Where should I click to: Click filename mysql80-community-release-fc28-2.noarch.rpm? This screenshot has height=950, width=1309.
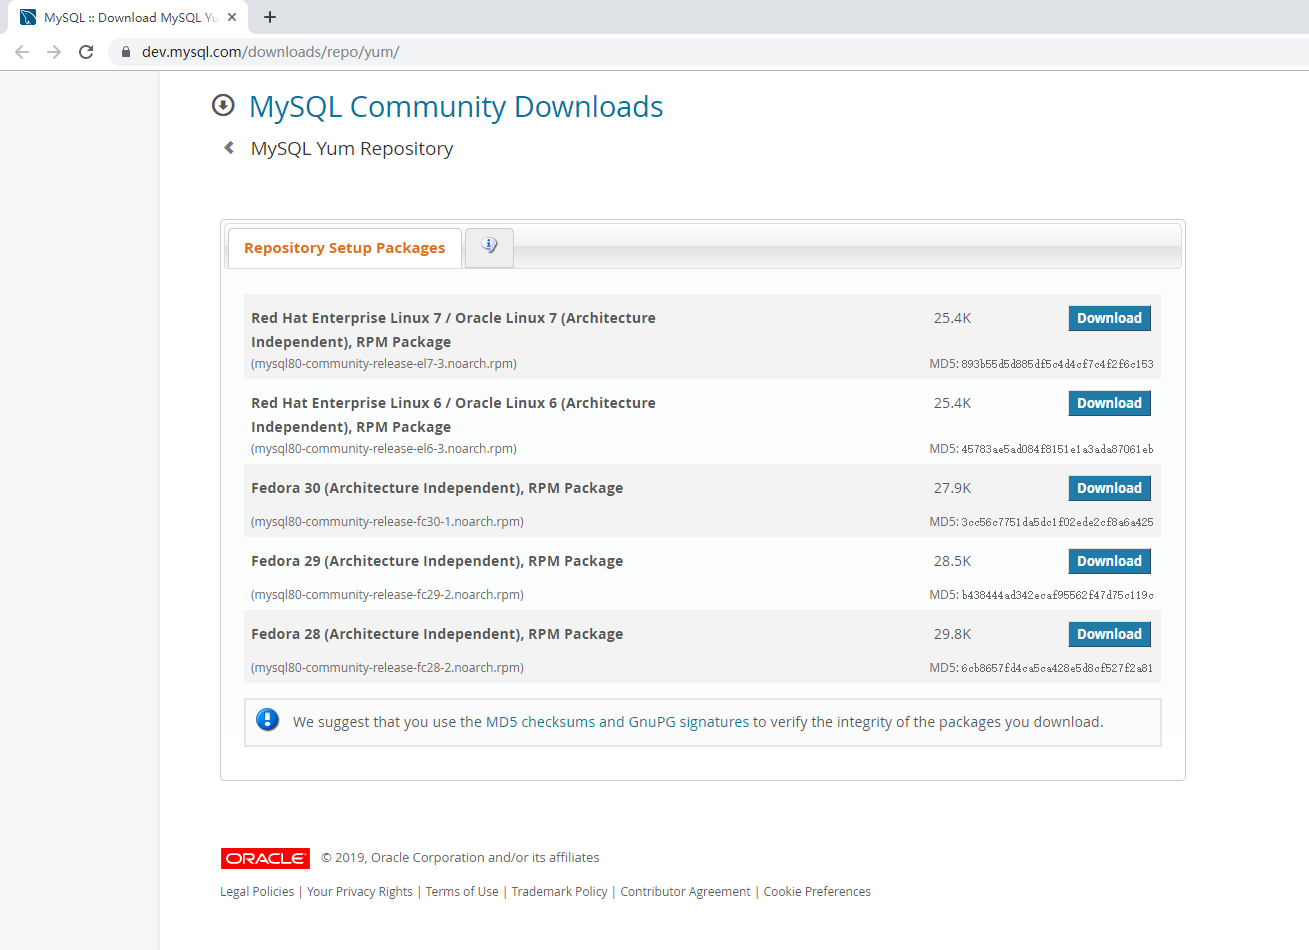[387, 668]
